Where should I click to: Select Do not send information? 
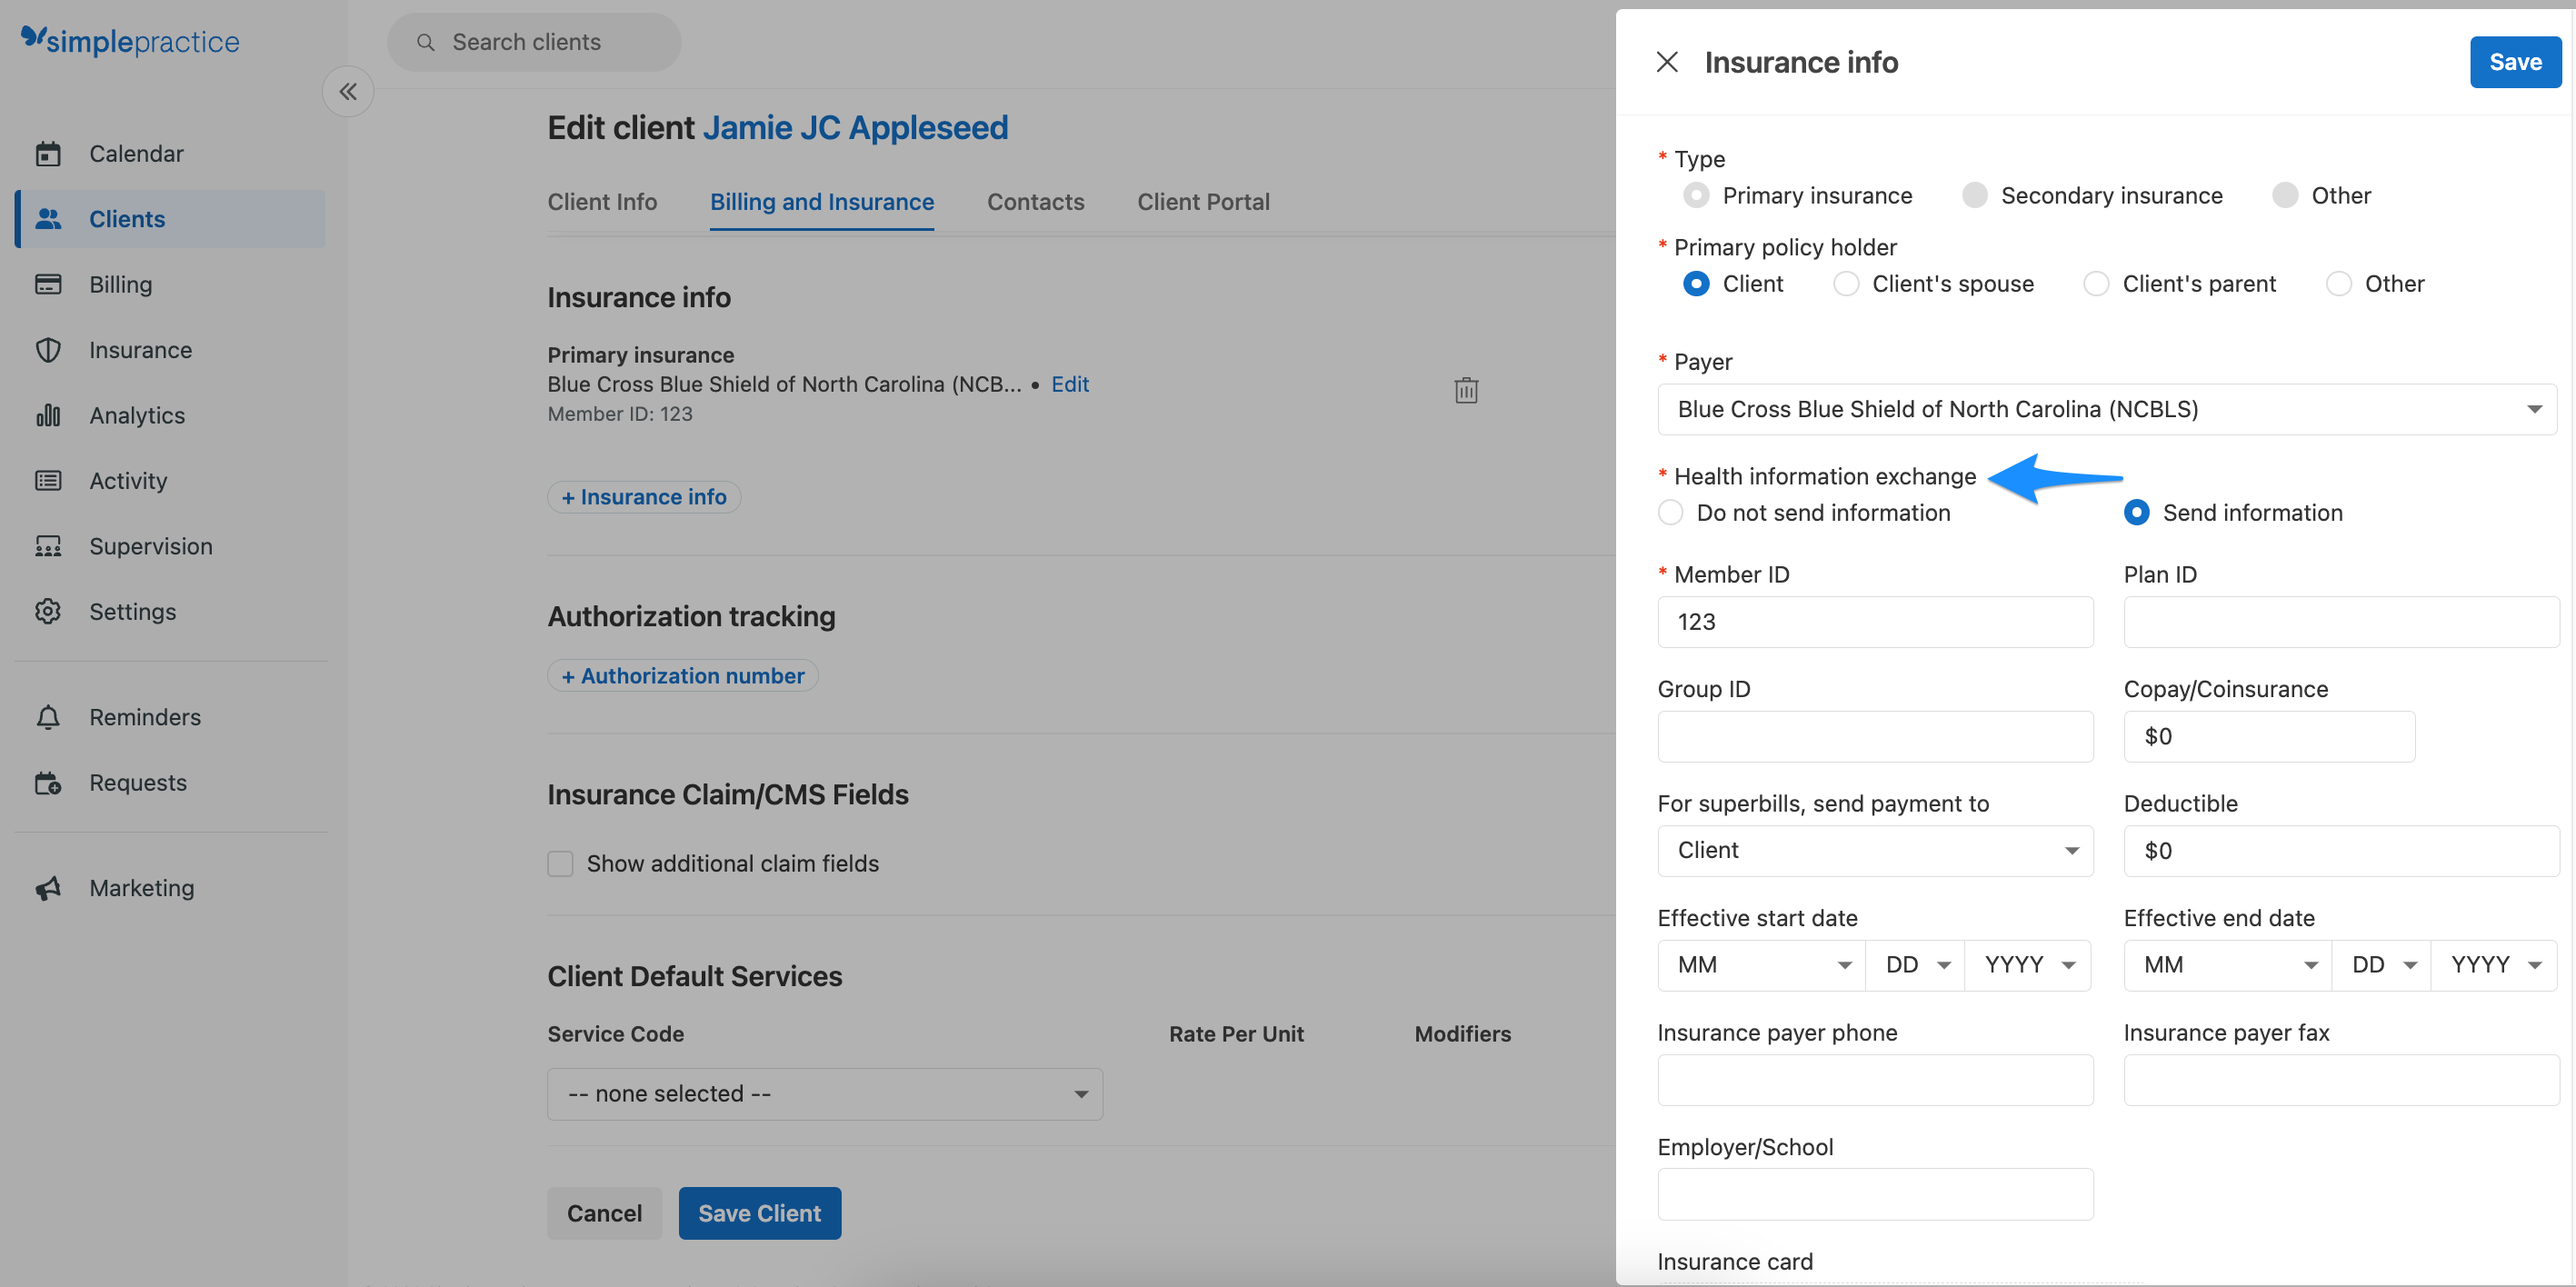[x=1671, y=513]
